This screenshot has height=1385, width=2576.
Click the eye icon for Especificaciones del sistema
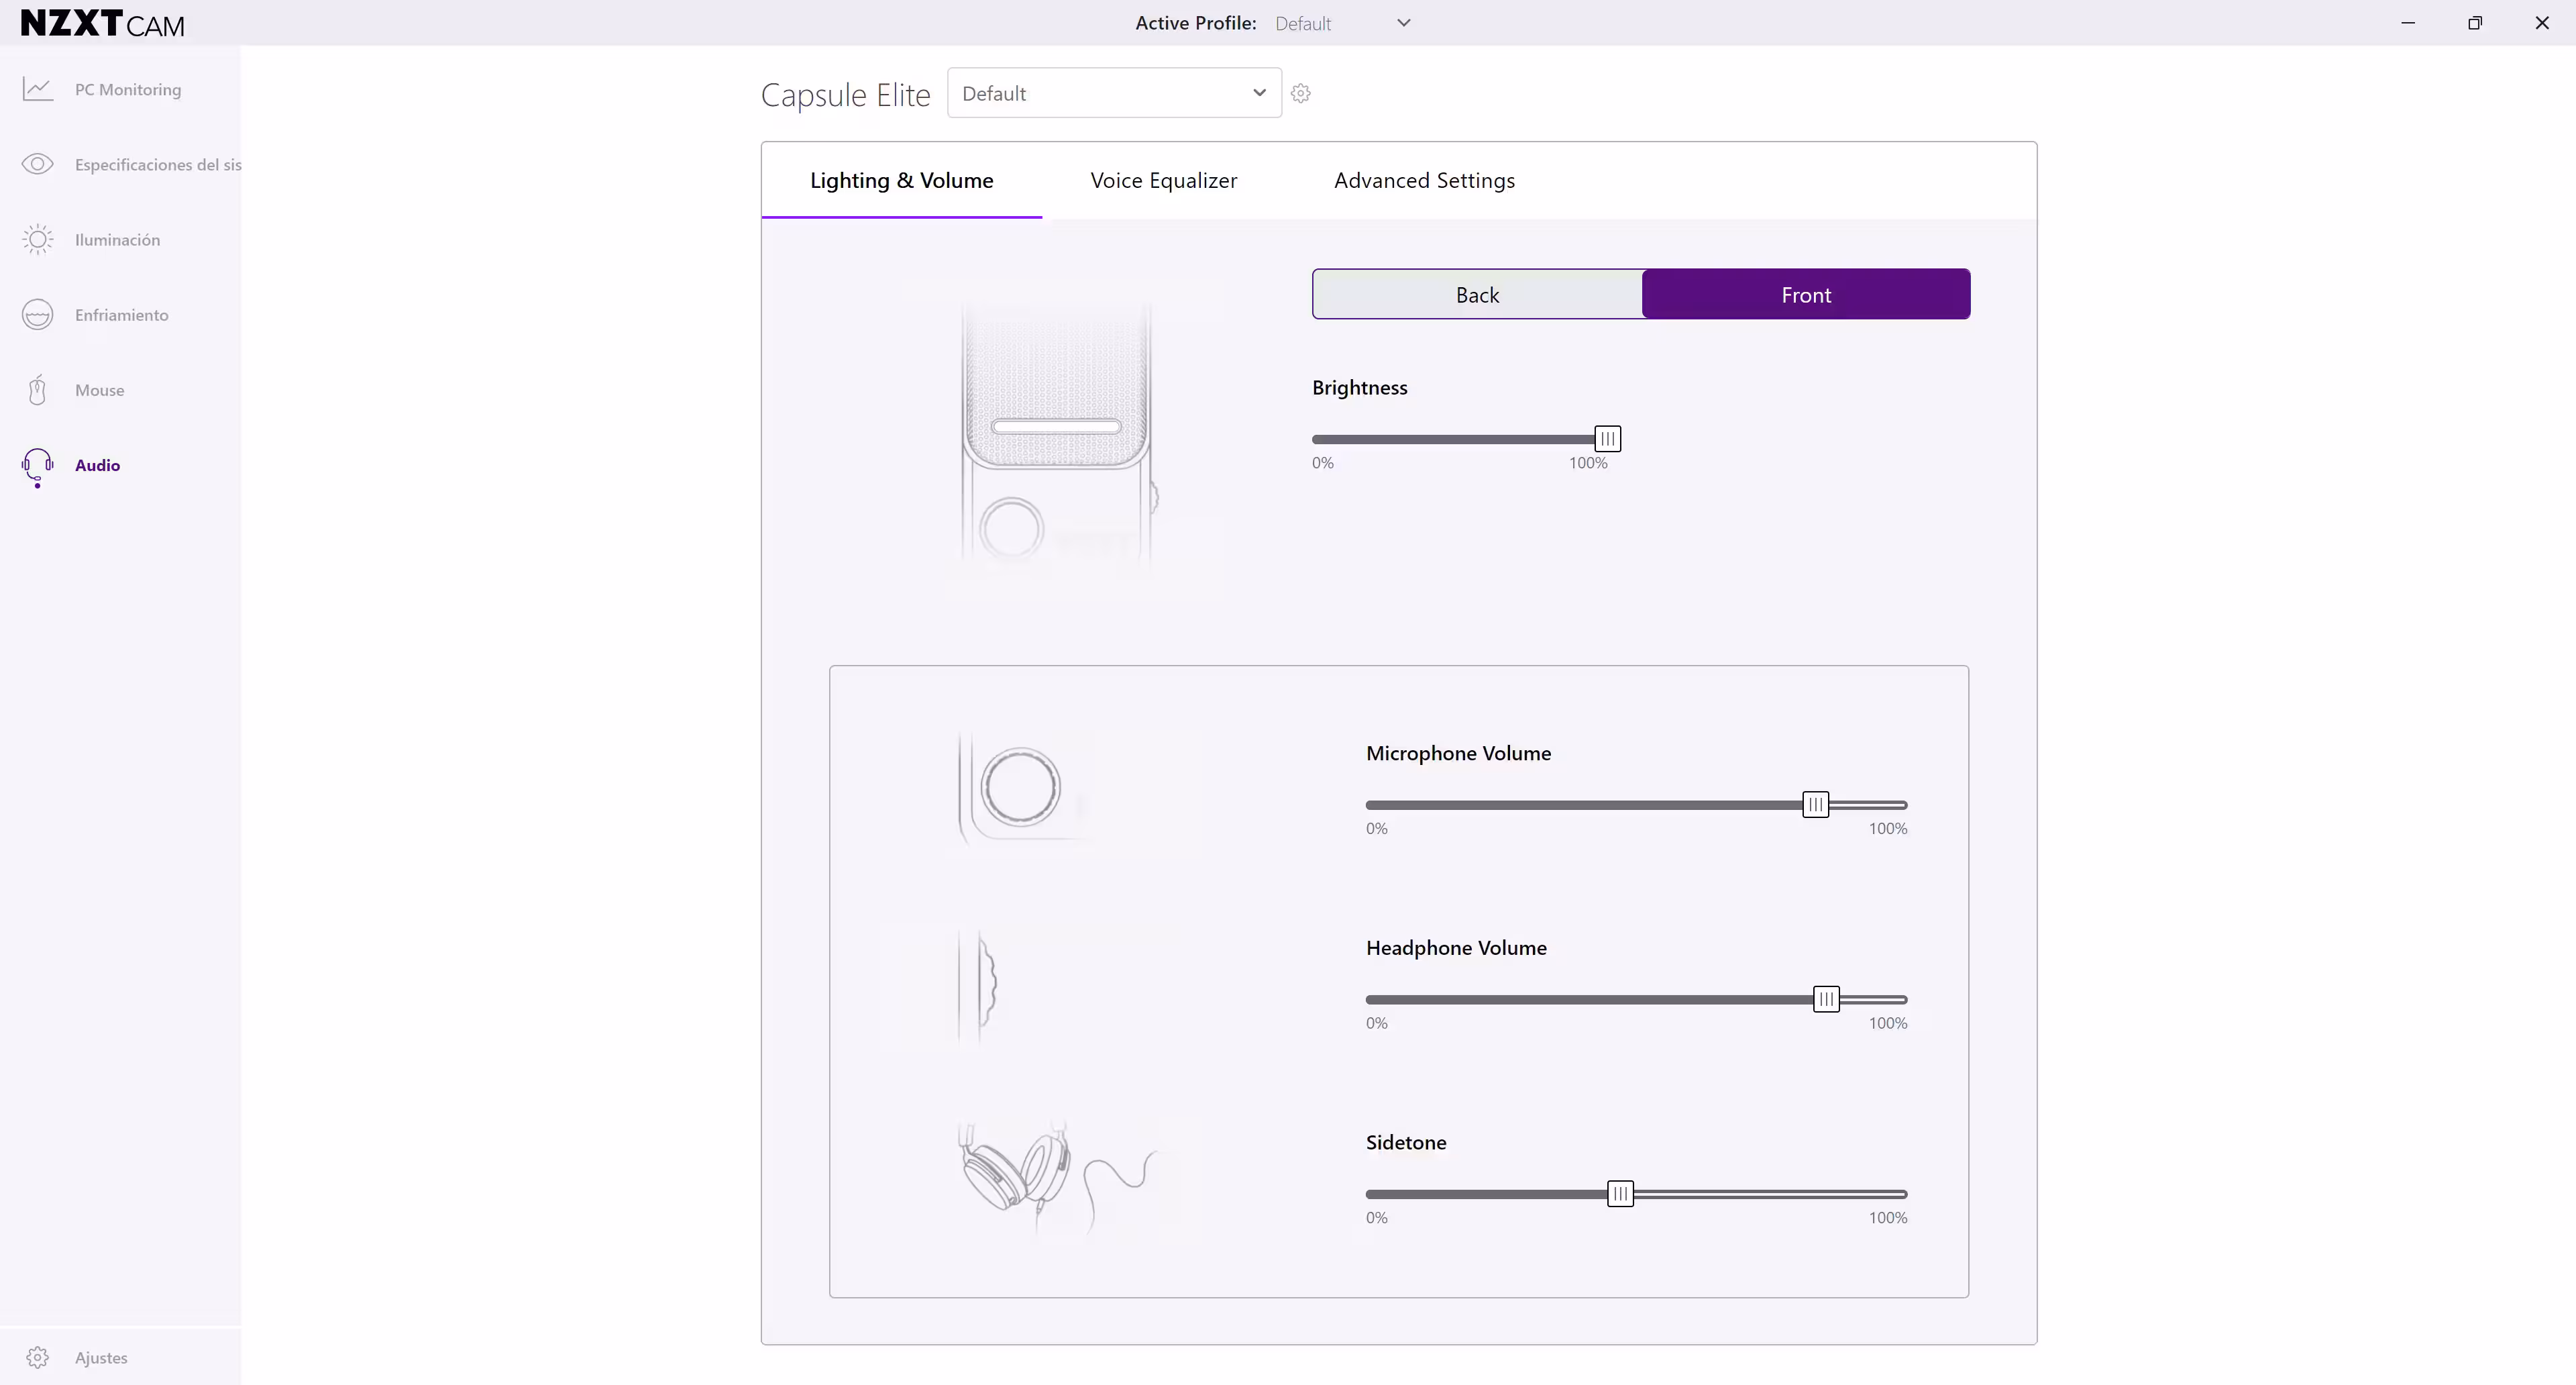point(38,164)
